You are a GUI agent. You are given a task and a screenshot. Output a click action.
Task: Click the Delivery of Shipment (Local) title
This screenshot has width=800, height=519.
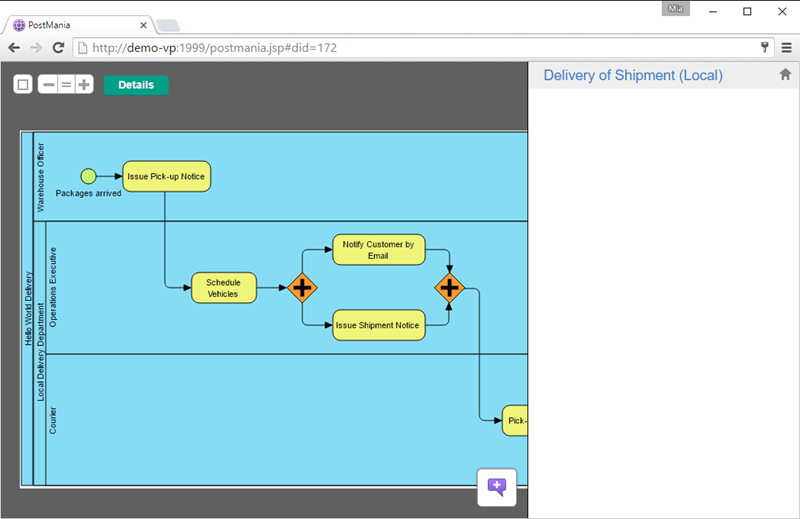coord(632,75)
